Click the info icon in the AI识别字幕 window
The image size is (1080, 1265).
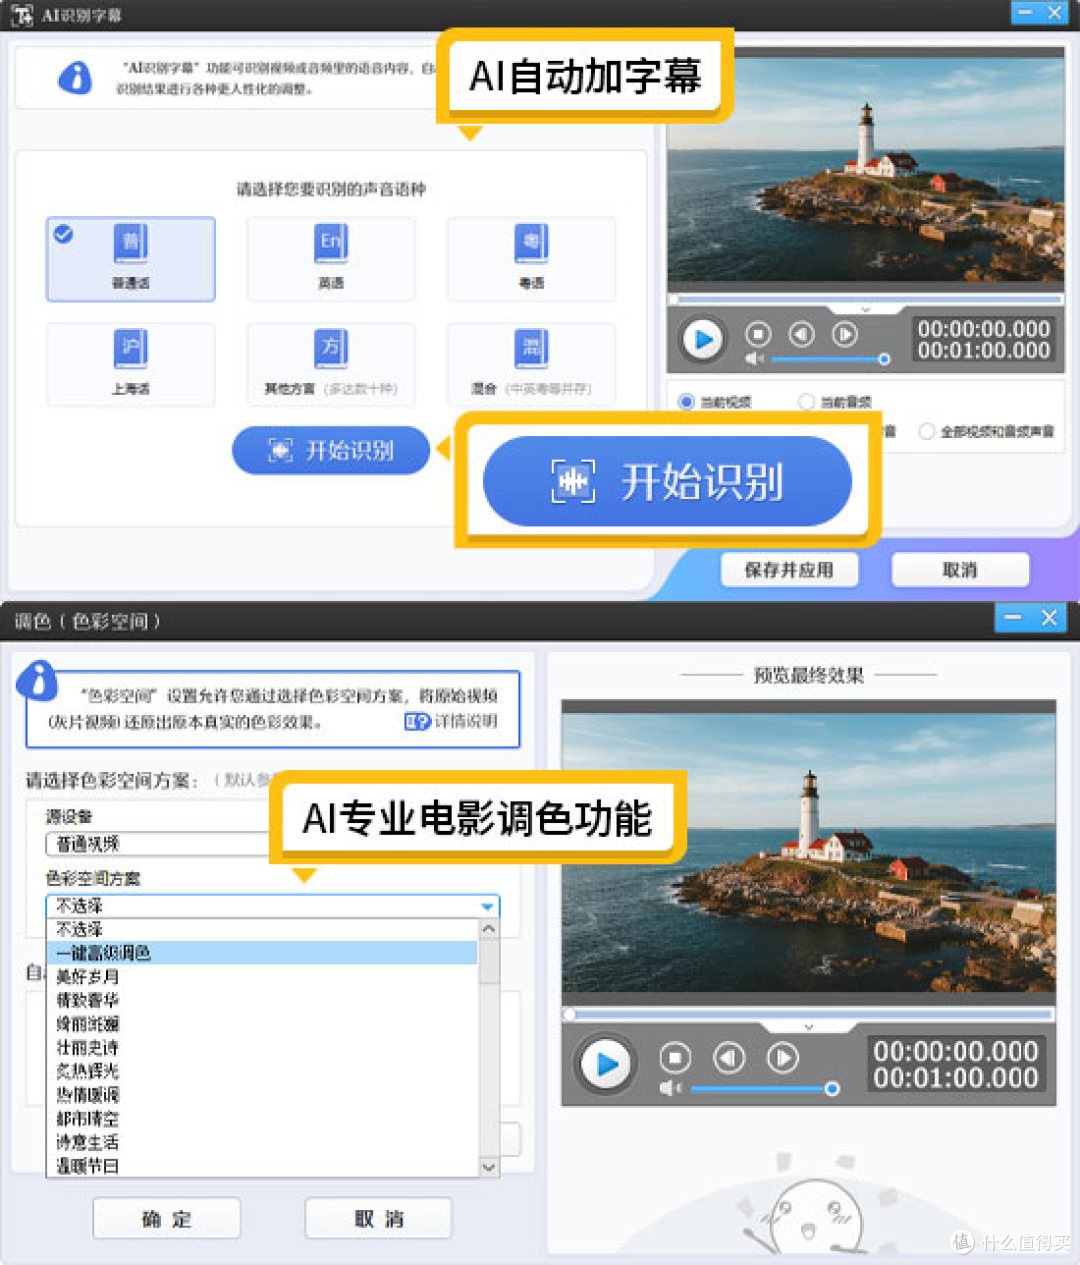click(x=75, y=77)
